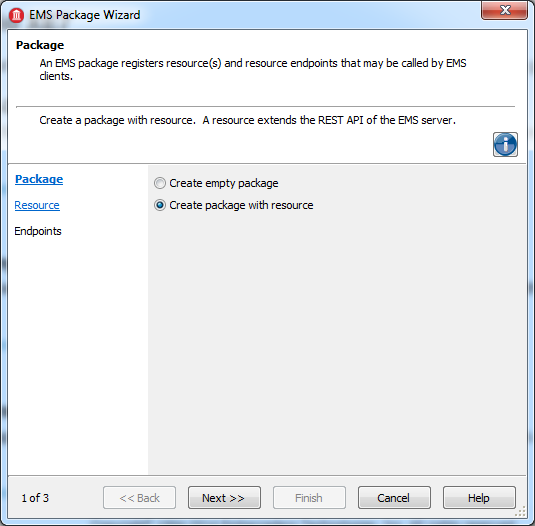Image resolution: width=535 pixels, height=526 pixels.
Task: Click the red EMS wizard title bar icon
Action: [16, 15]
